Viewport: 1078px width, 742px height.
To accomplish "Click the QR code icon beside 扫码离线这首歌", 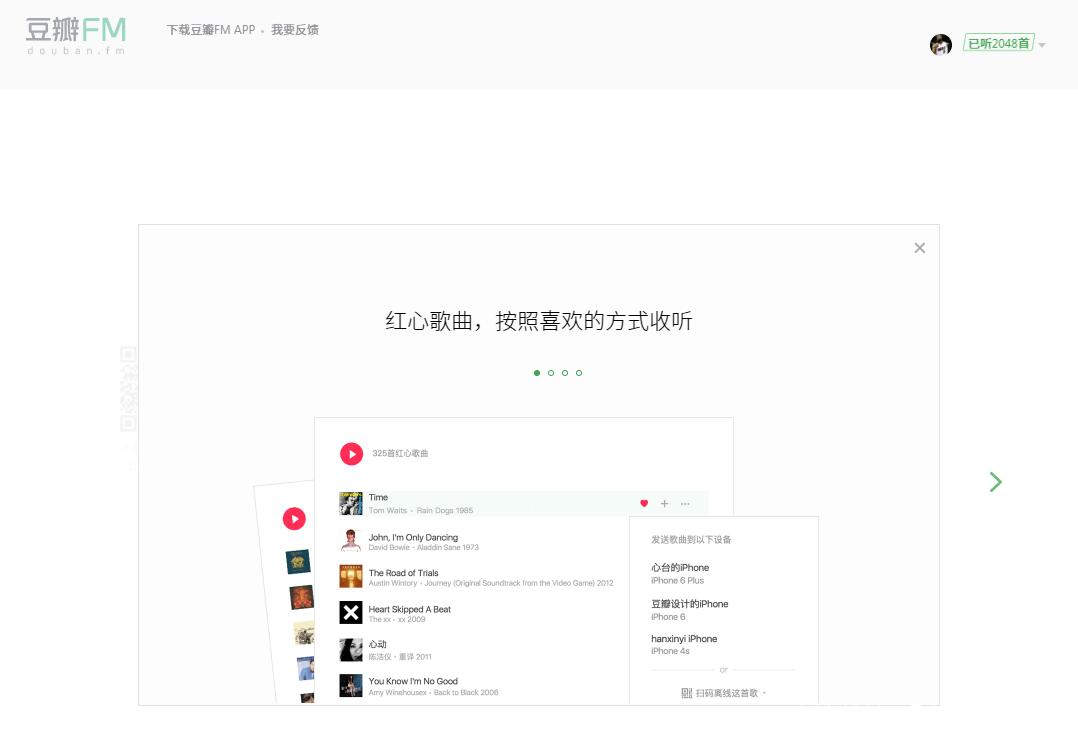I will point(686,693).
